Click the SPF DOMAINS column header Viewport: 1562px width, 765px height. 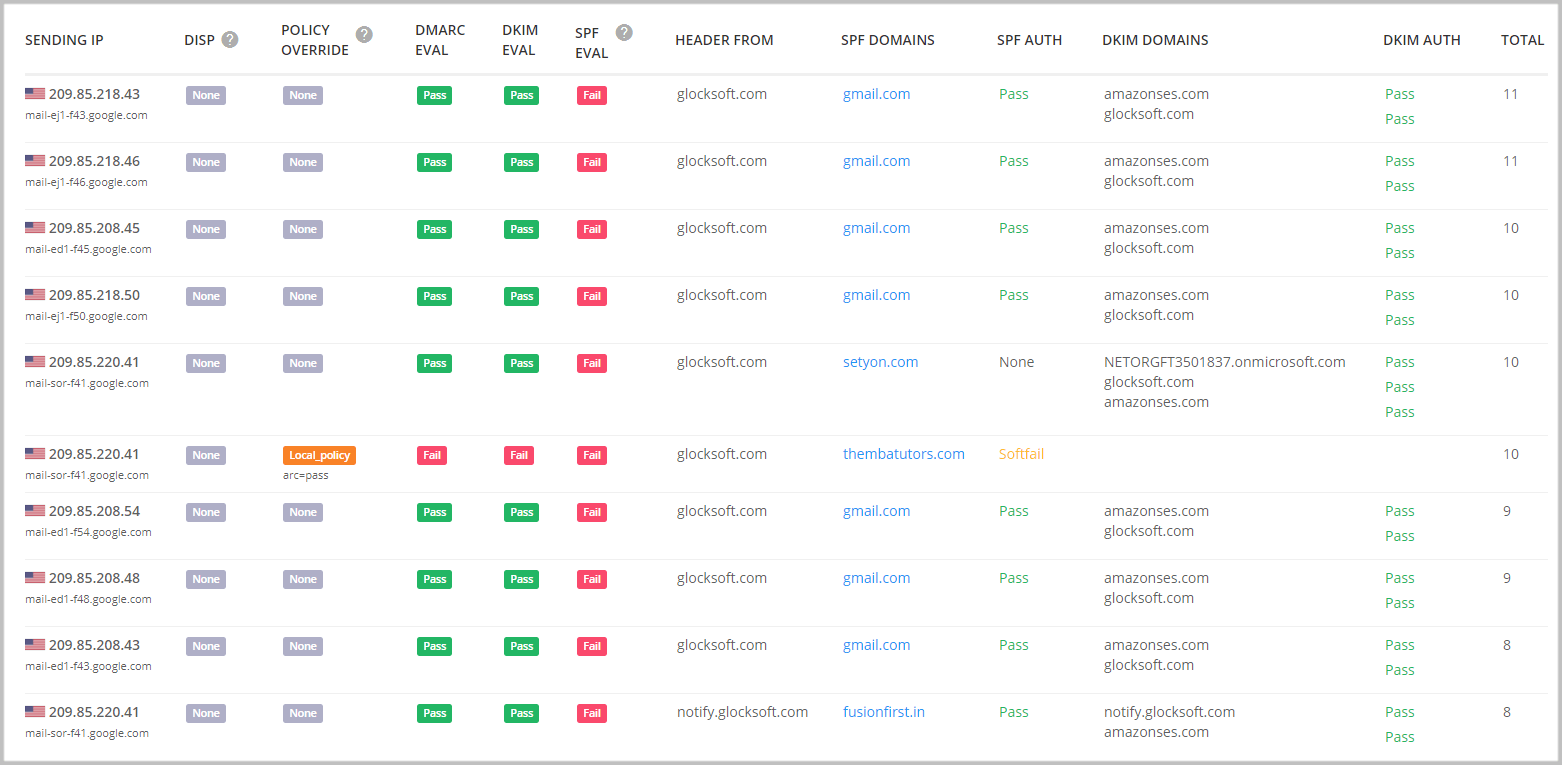[x=888, y=40]
